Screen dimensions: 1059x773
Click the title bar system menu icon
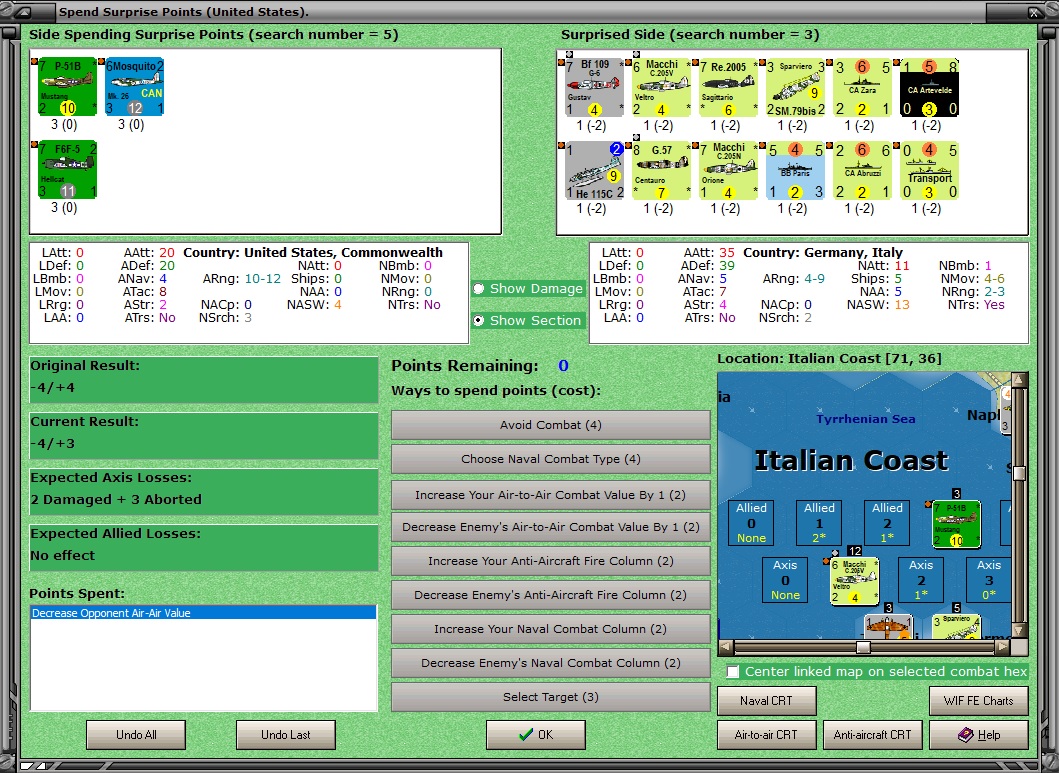[22, 11]
